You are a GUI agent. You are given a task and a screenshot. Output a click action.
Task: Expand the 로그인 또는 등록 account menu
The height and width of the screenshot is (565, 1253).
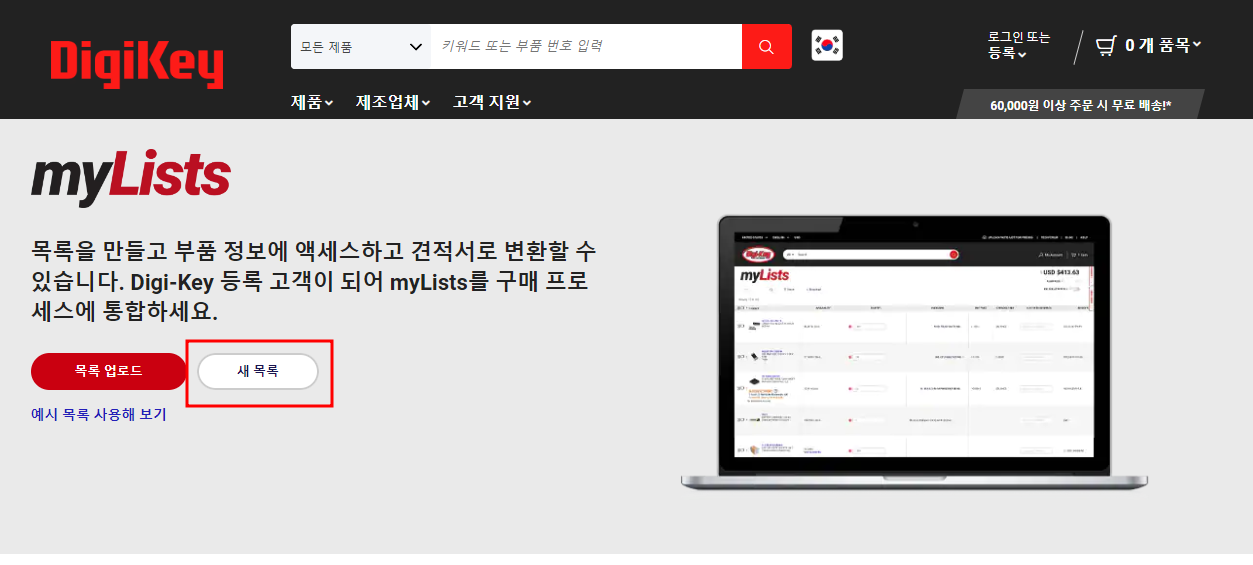(1019, 45)
